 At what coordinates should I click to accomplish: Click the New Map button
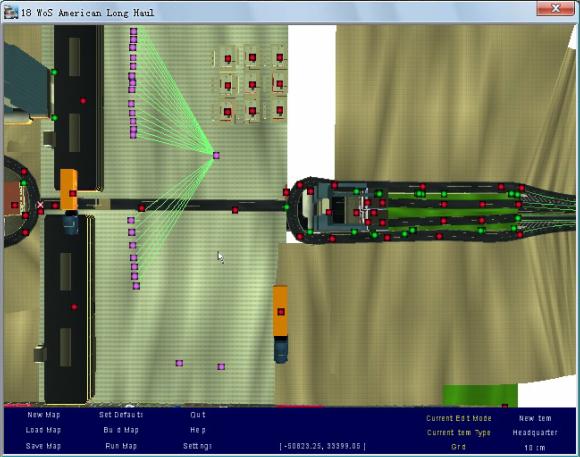click(43, 415)
